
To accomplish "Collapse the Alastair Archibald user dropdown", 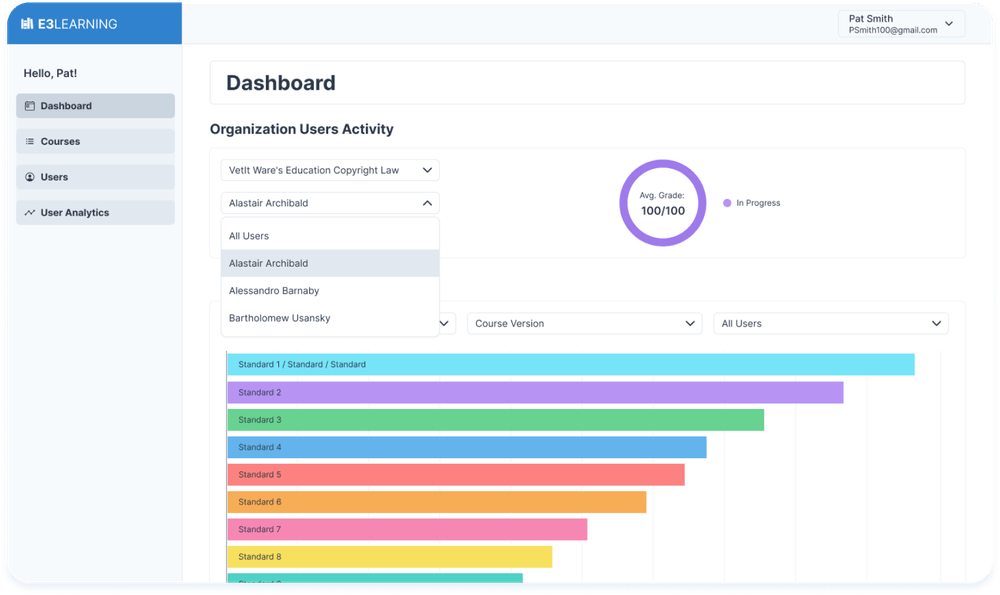I will click(x=427, y=203).
